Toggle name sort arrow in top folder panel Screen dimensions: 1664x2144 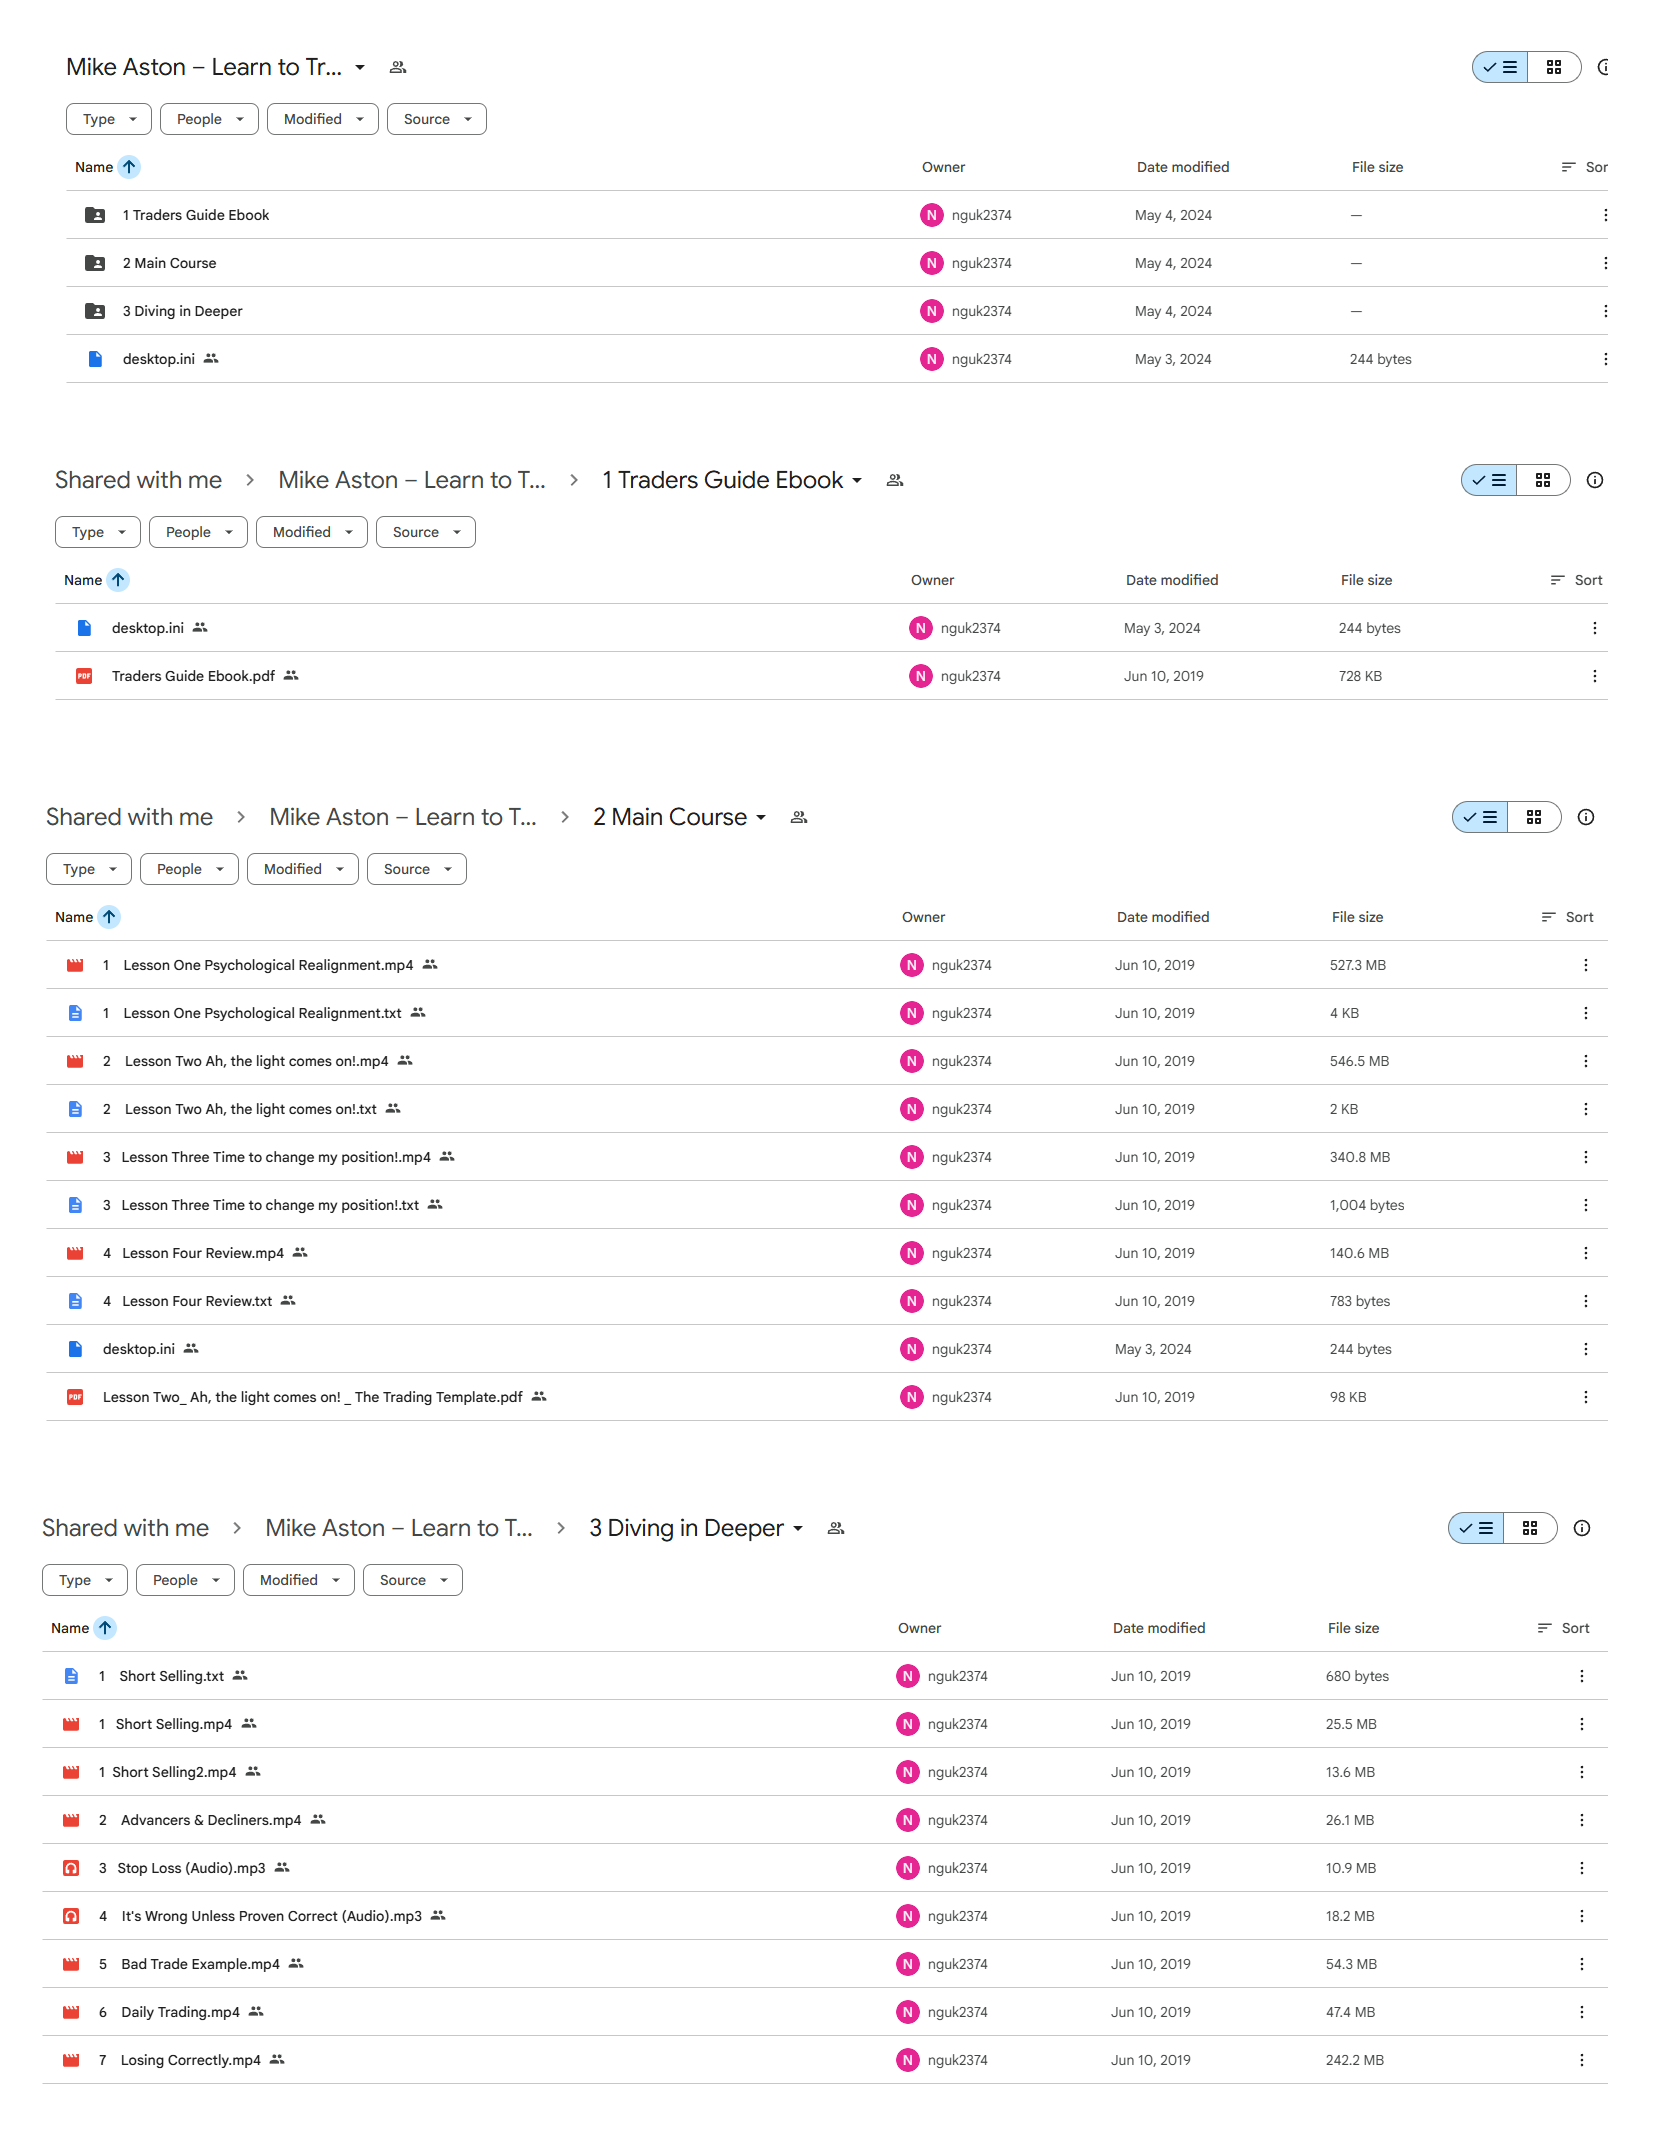[x=129, y=167]
